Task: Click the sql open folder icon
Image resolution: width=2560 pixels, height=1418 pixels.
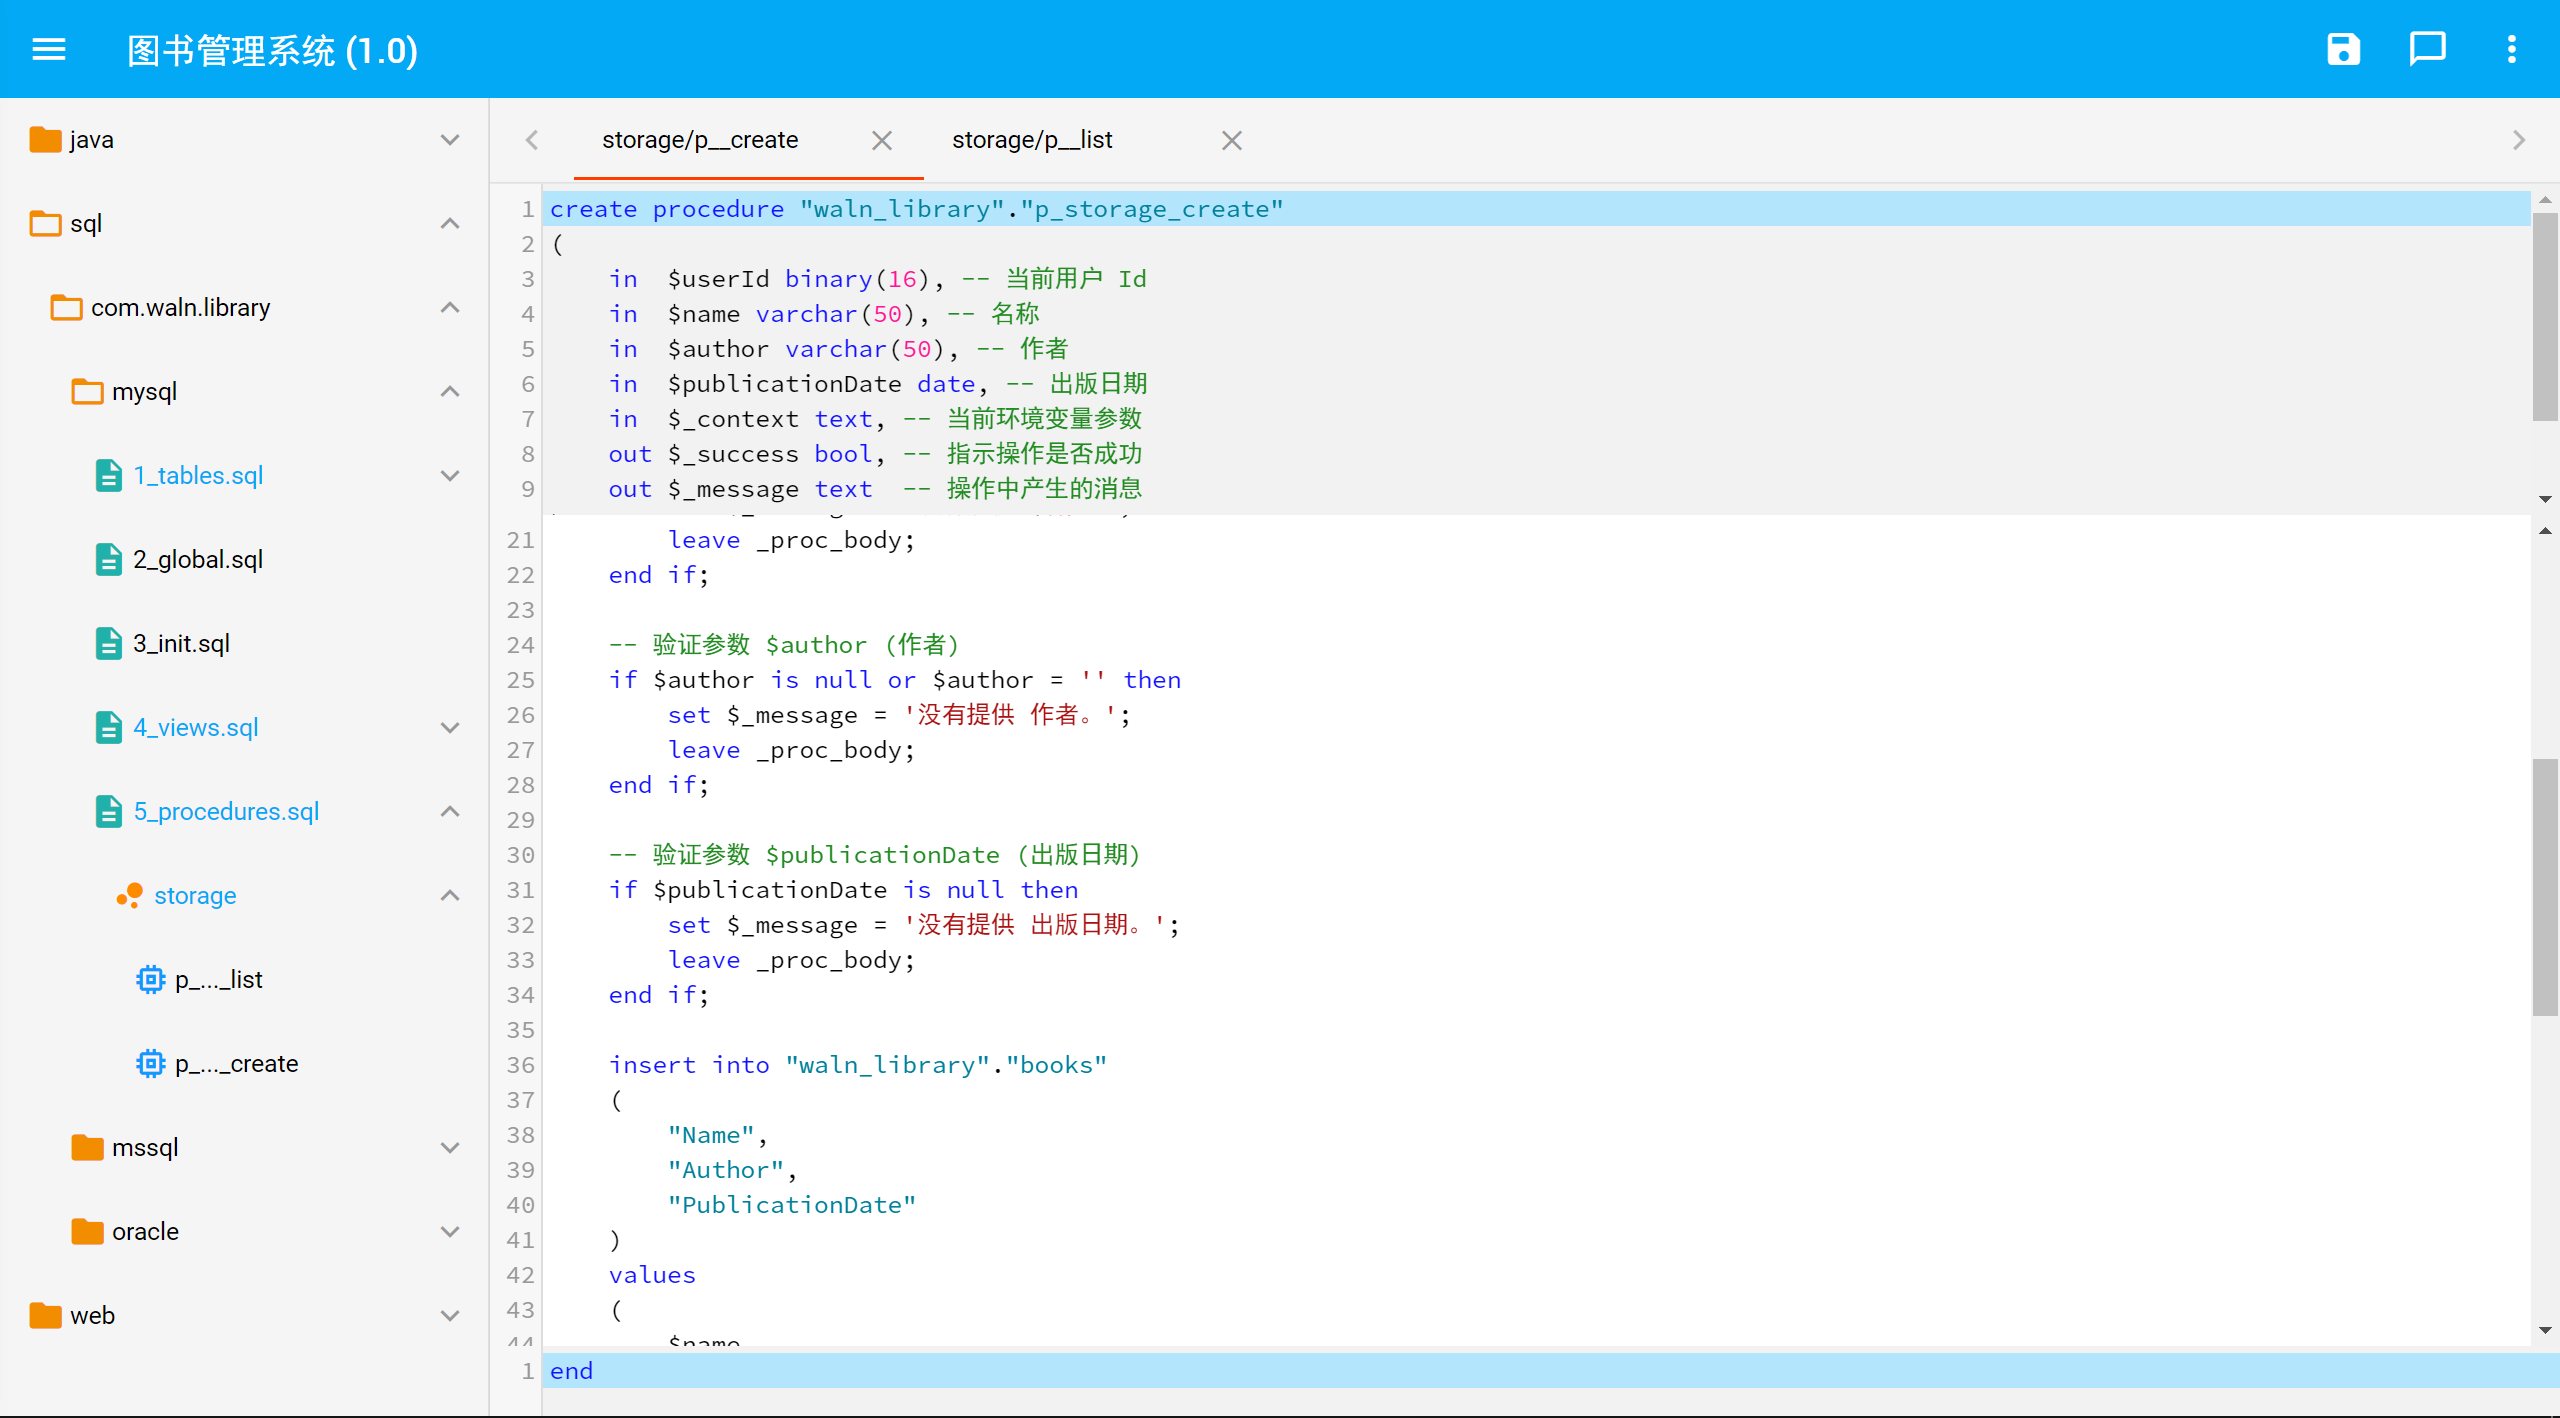Action: pos(45,224)
